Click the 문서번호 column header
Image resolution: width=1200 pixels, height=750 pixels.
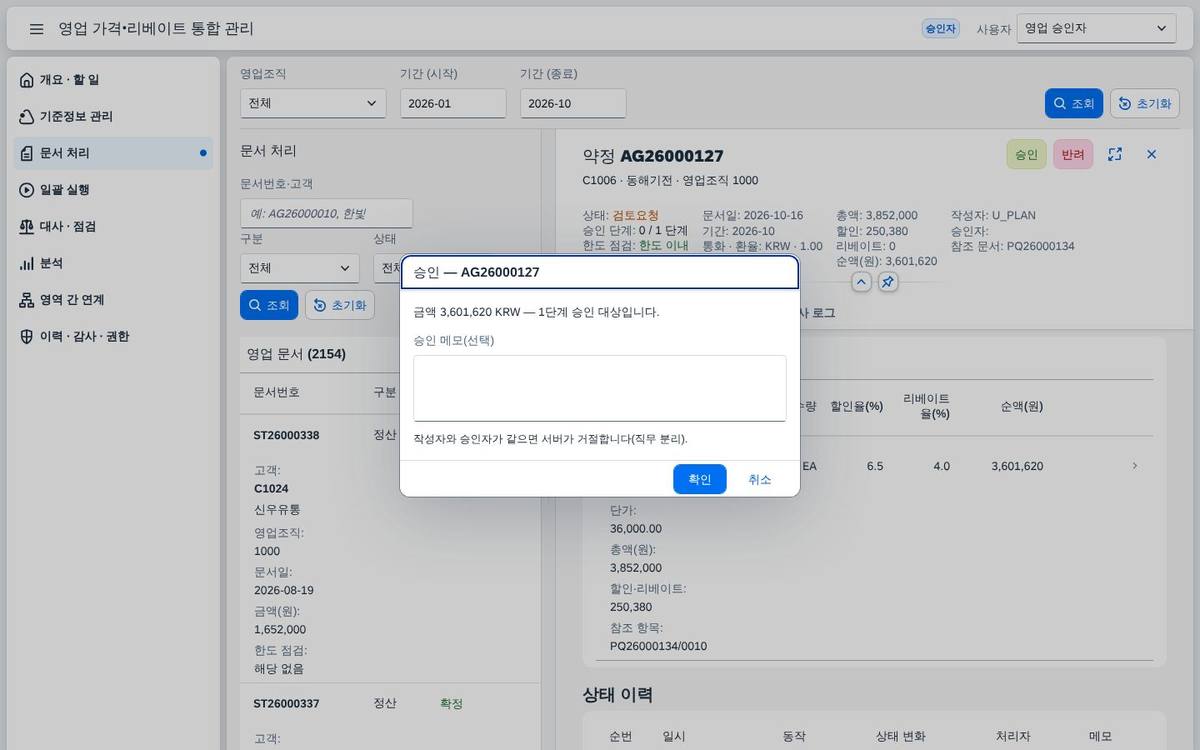point(277,392)
